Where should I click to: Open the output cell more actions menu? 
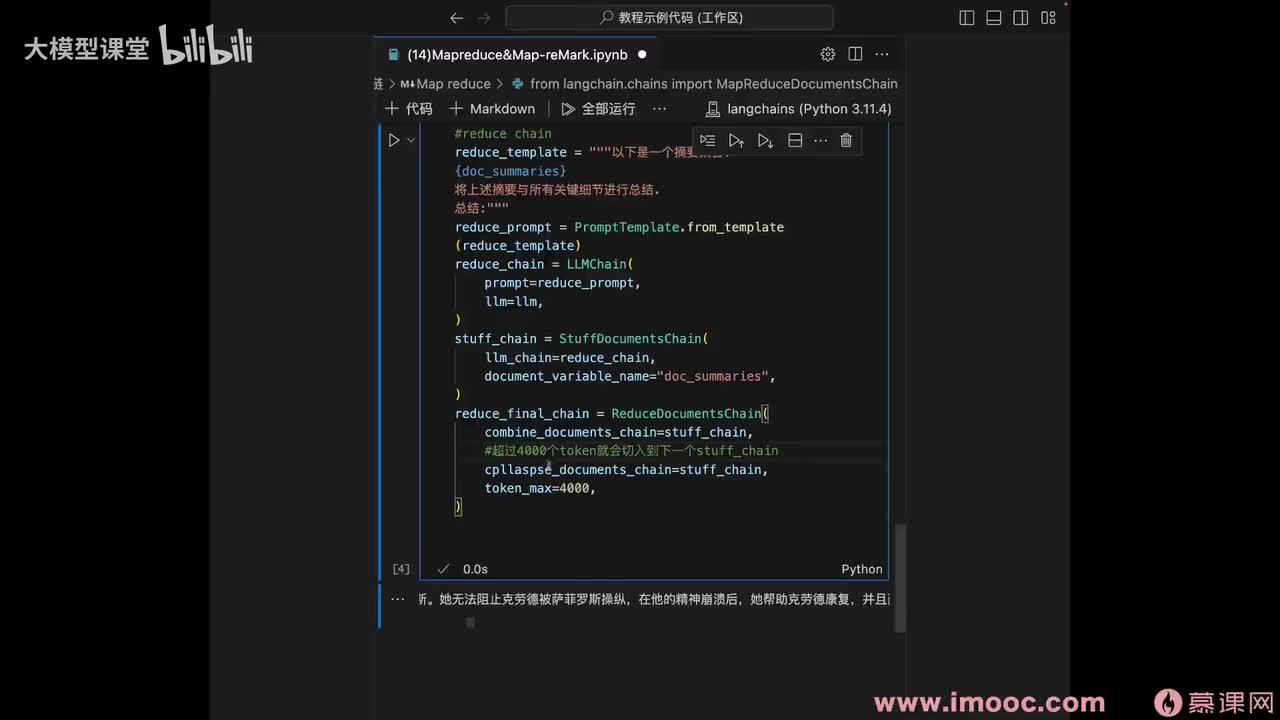pyautogui.click(x=398, y=599)
